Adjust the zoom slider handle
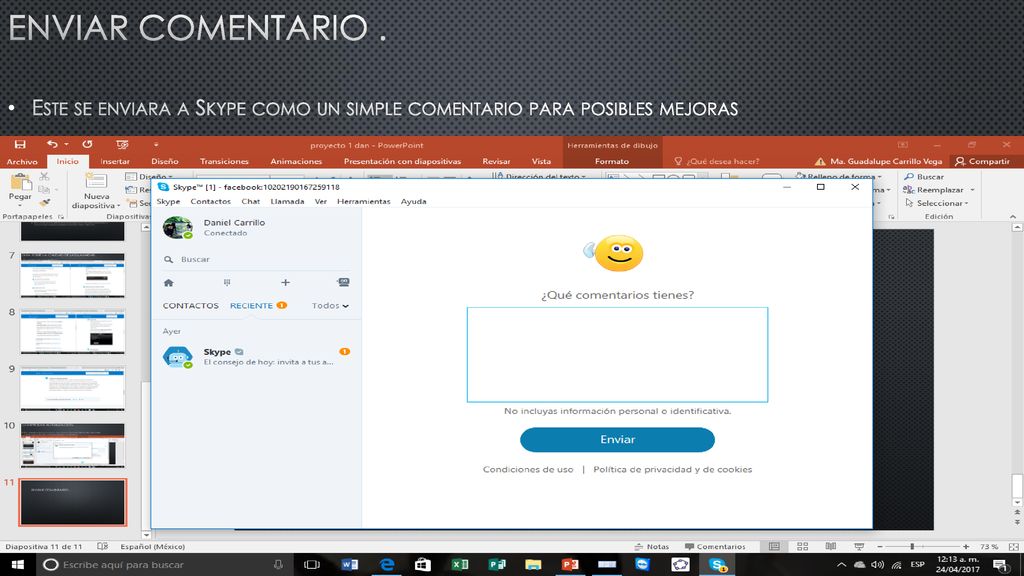This screenshot has width=1024, height=576. (x=912, y=547)
